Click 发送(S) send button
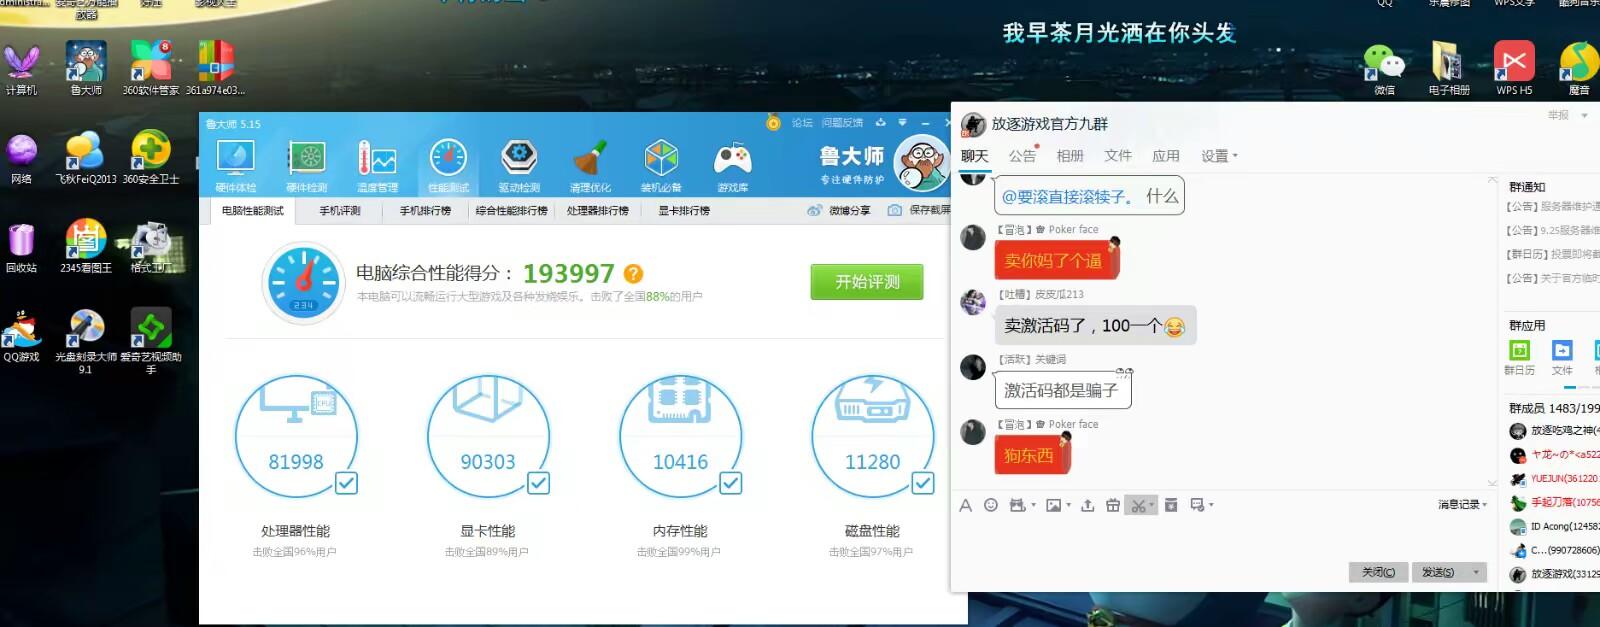The width and height of the screenshot is (1600, 627). point(1439,572)
